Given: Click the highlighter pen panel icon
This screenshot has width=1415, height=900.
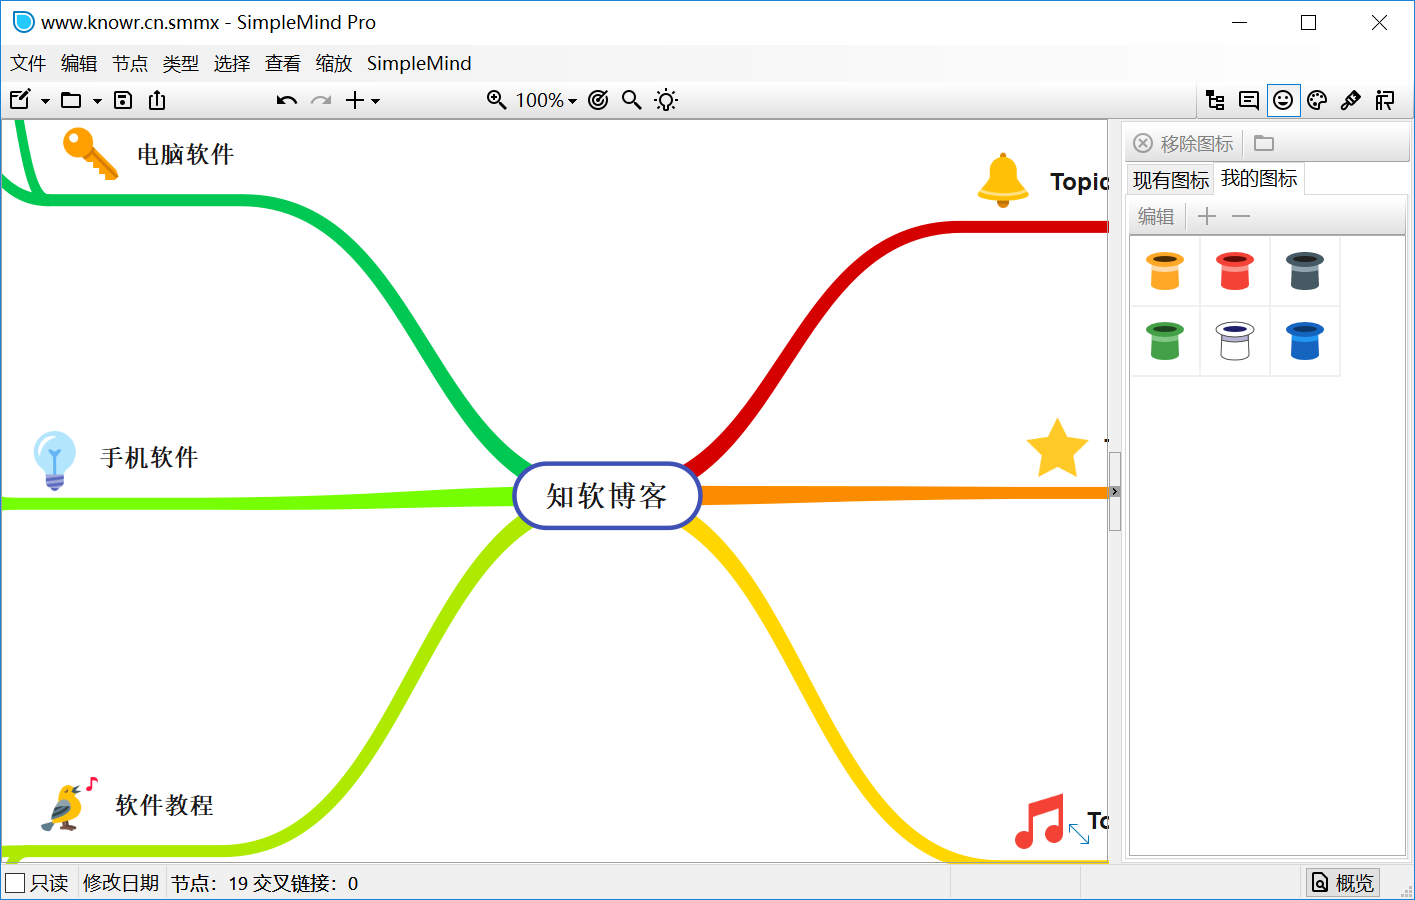Looking at the screenshot, I should (1351, 100).
